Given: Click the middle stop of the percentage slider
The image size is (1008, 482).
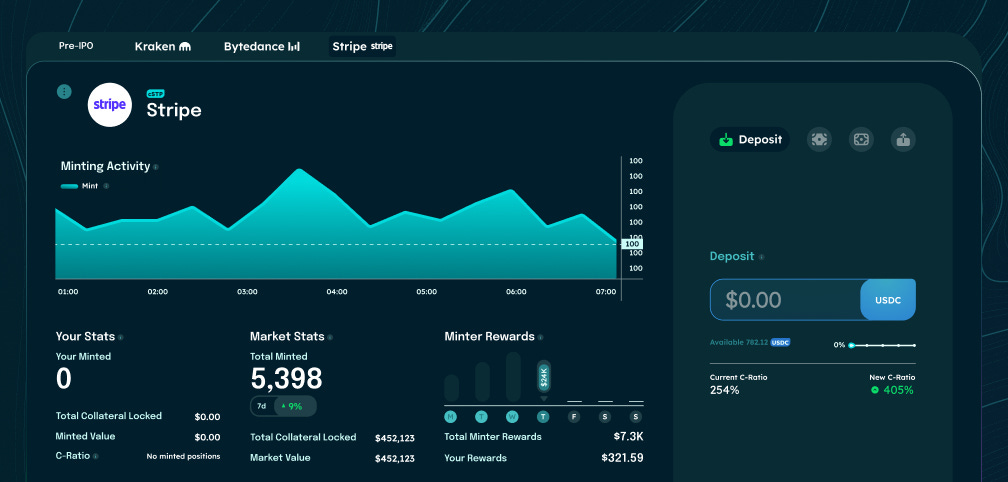Looking at the screenshot, I should click(x=883, y=345).
